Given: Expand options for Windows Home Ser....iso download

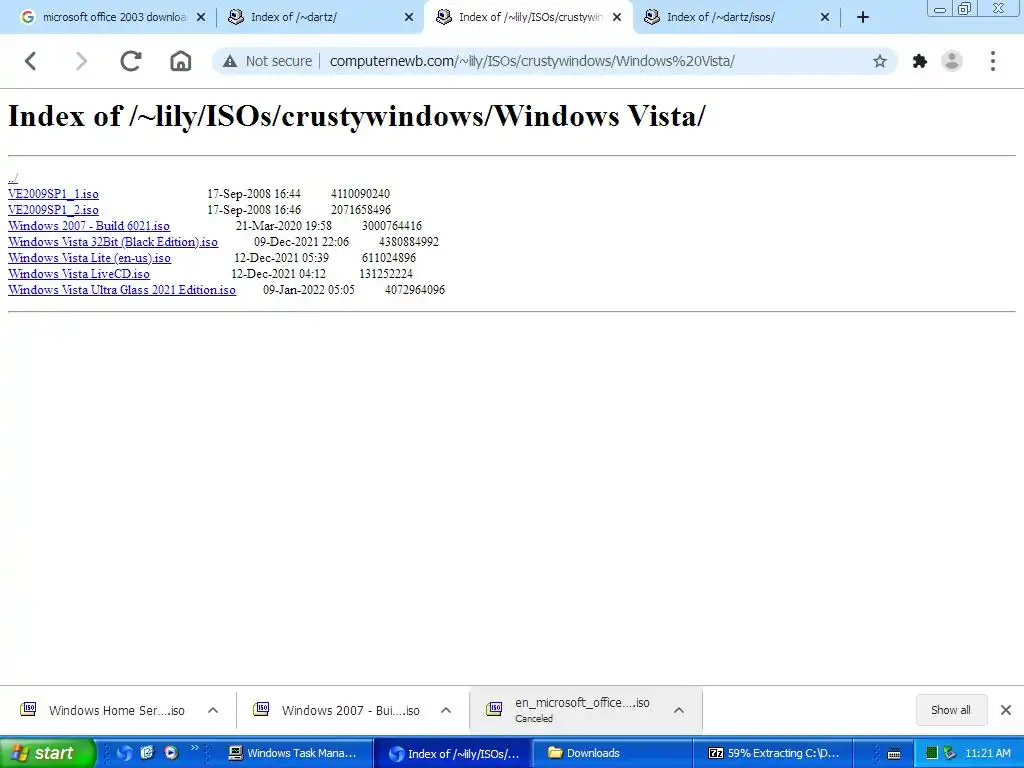Looking at the screenshot, I should [213, 711].
